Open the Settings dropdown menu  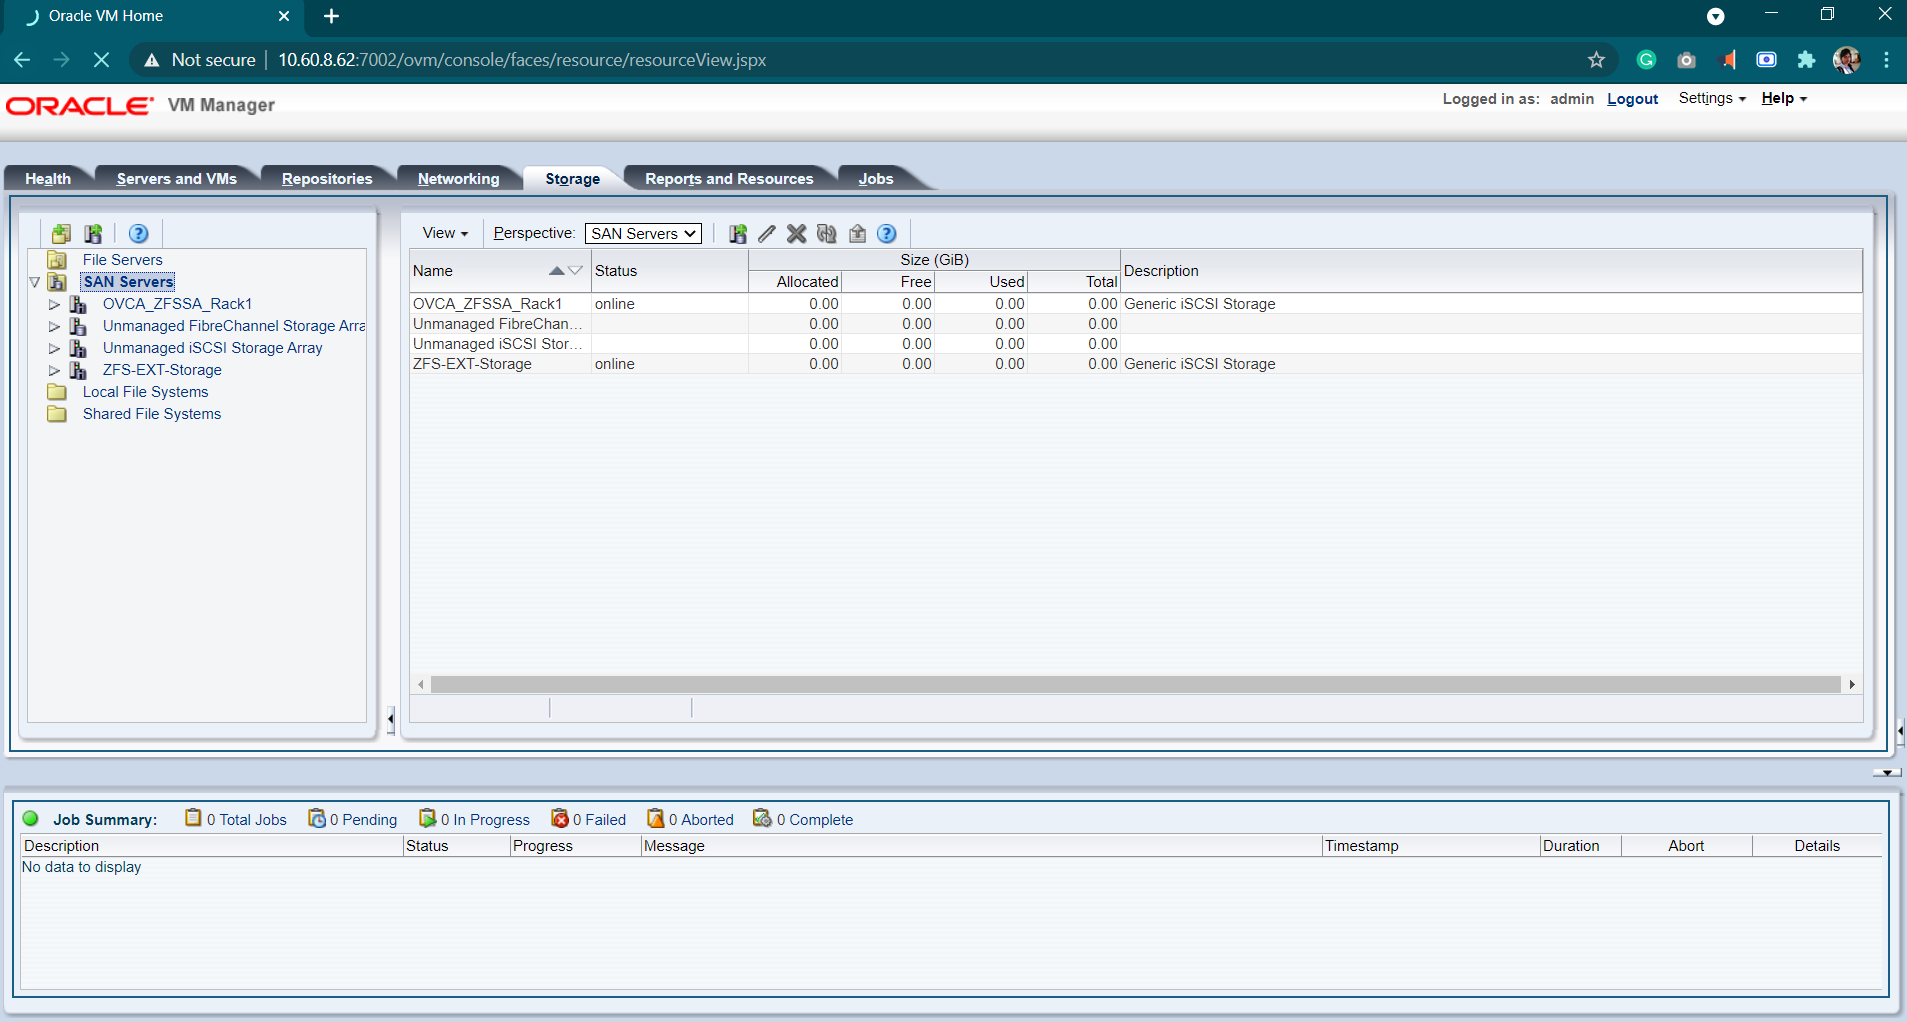pos(1712,98)
